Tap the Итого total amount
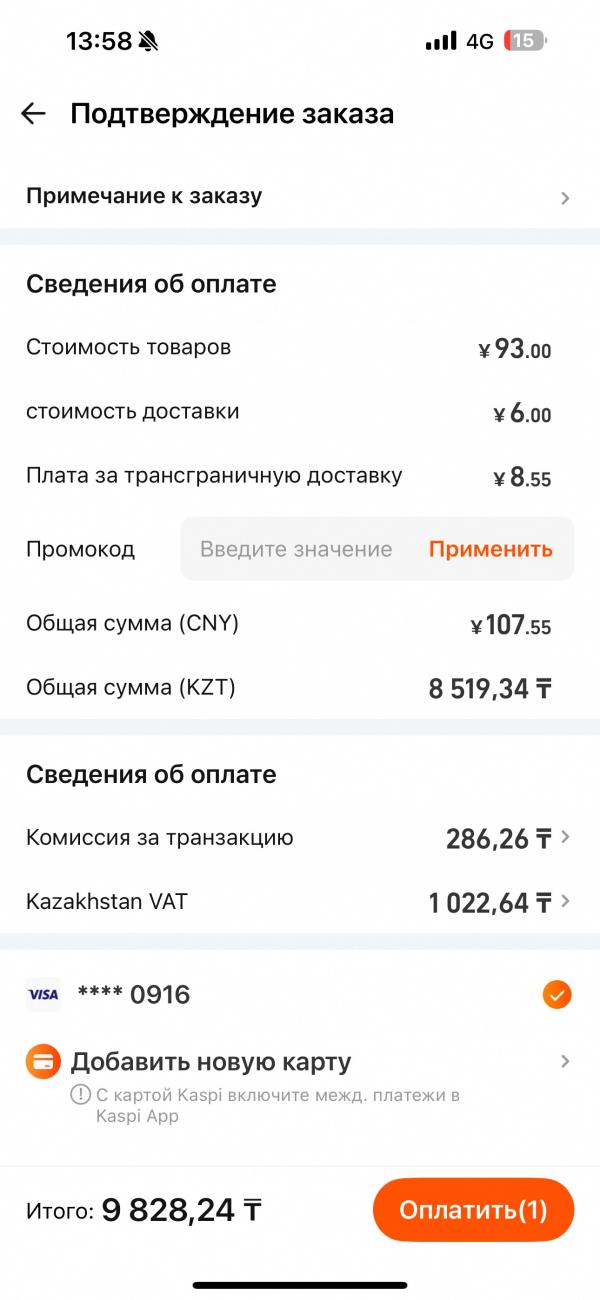This screenshot has height=1300, width=600. point(181,1211)
